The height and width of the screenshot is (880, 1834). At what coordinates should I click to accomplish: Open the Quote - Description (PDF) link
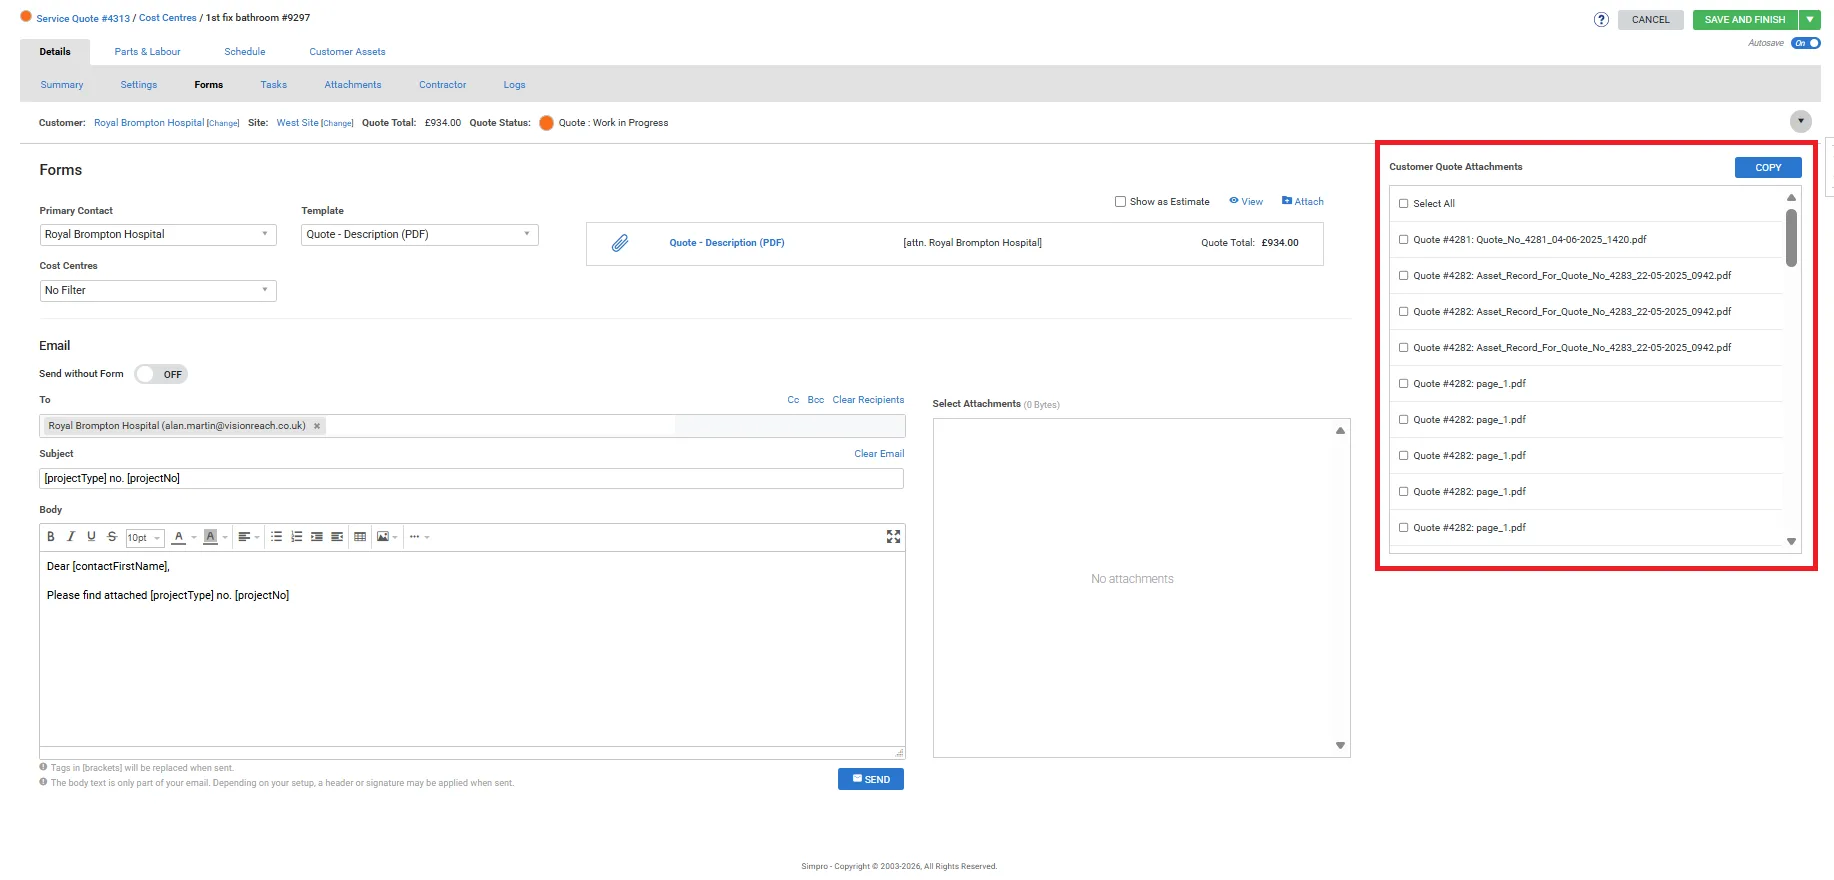click(727, 243)
